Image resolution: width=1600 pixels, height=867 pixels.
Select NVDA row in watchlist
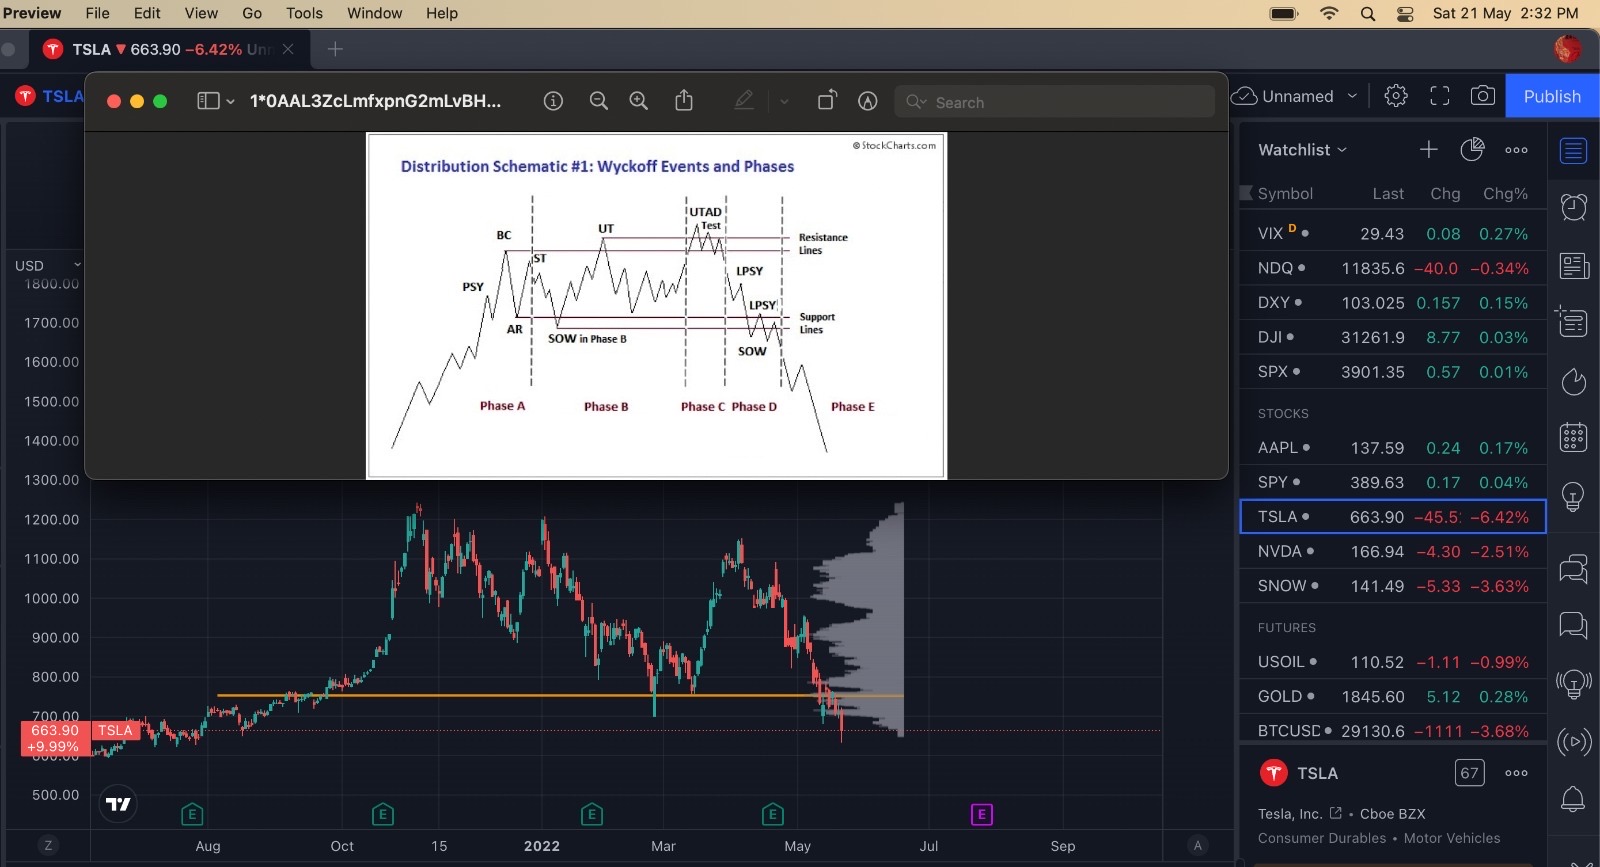(1393, 552)
